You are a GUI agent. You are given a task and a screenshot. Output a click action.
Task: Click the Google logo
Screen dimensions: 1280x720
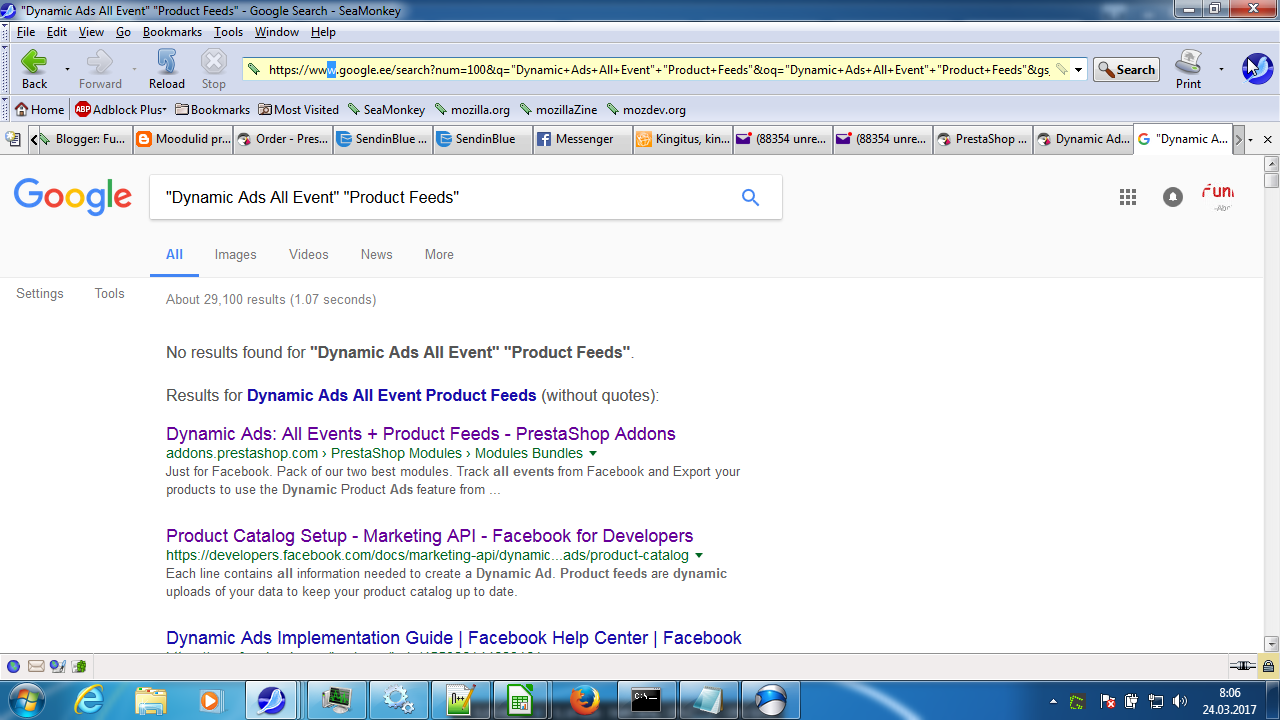[x=73, y=197]
